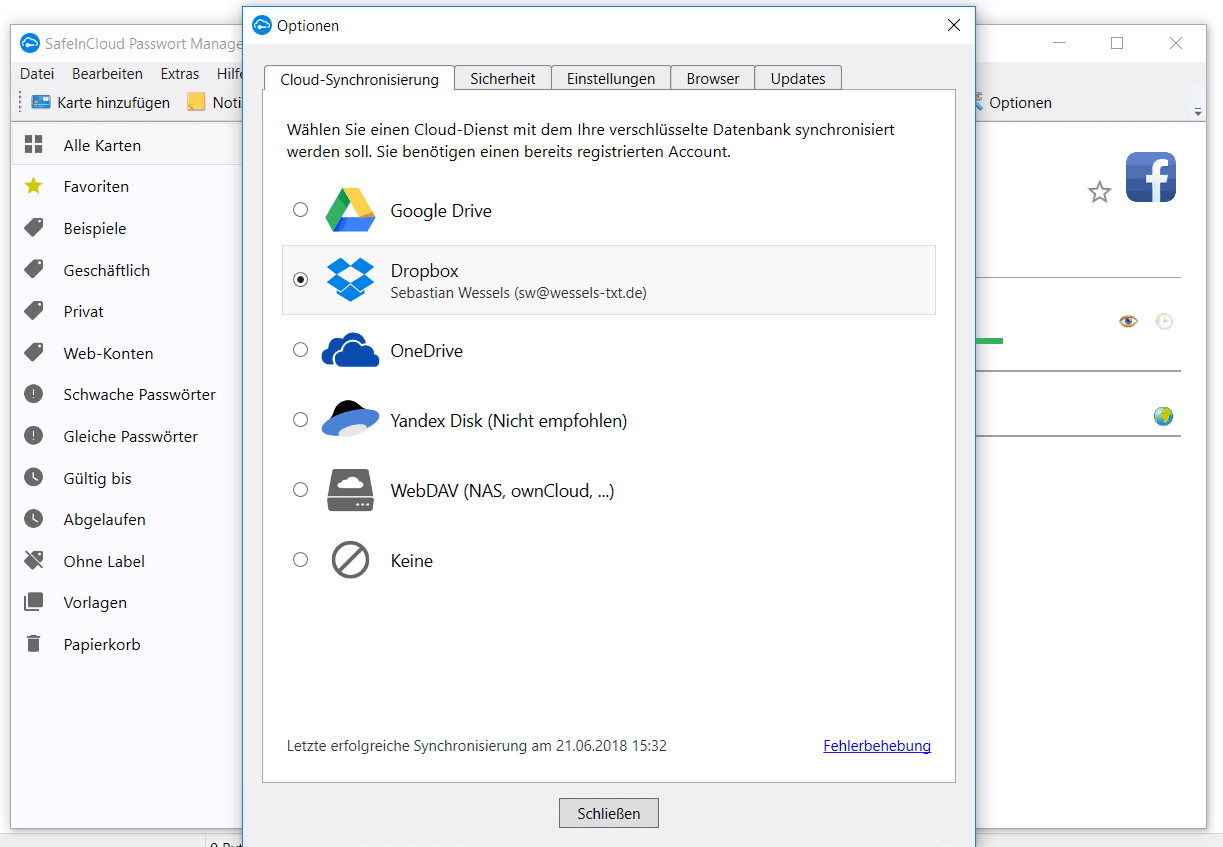Image resolution: width=1223 pixels, height=847 pixels.
Task: Switch to the Cloud-Synchronisierung tab
Action: coord(359,79)
